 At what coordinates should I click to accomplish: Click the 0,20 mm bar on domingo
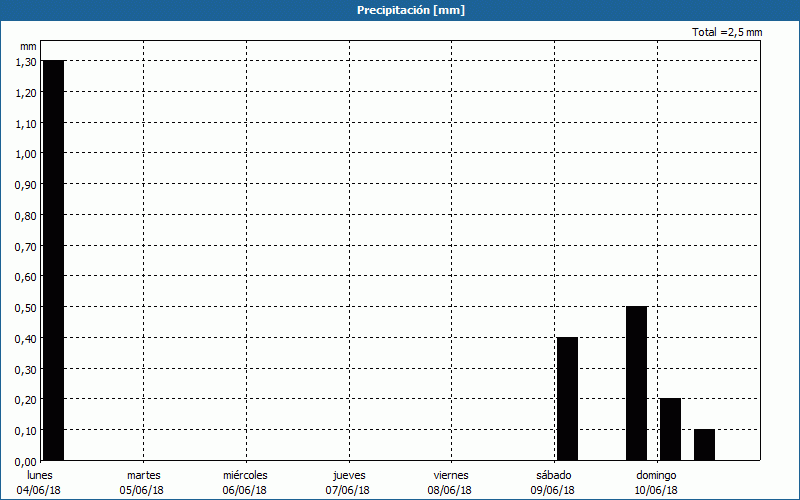670,429
